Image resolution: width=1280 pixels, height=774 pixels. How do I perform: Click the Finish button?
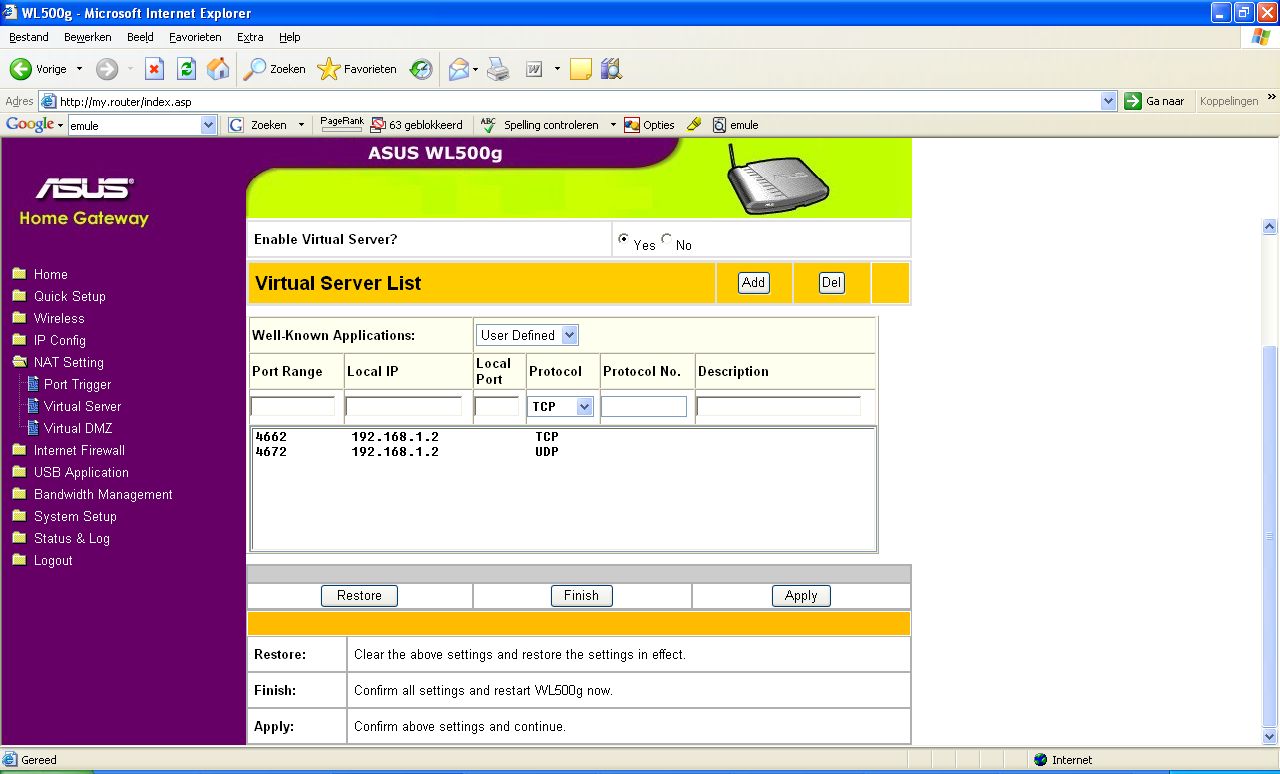click(x=581, y=596)
